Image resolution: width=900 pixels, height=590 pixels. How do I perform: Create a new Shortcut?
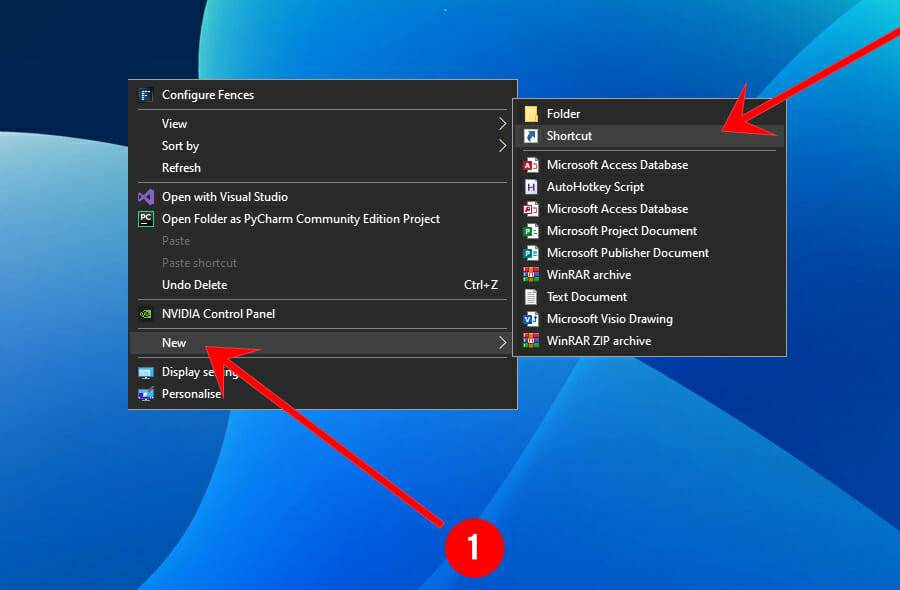570,136
